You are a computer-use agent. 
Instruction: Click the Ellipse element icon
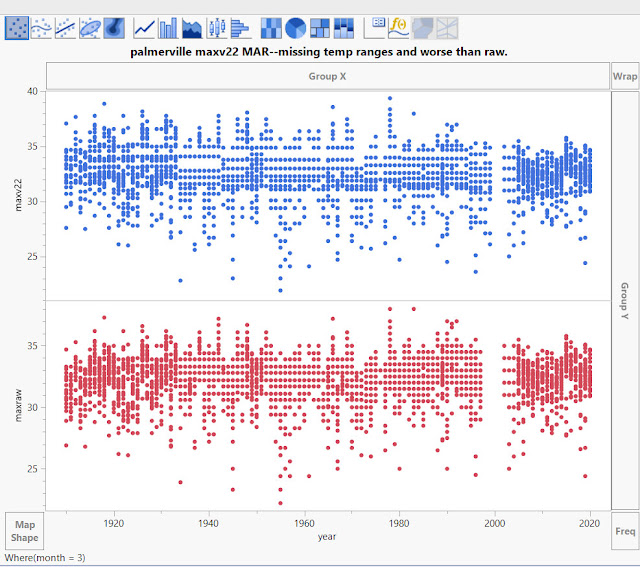pos(90,28)
